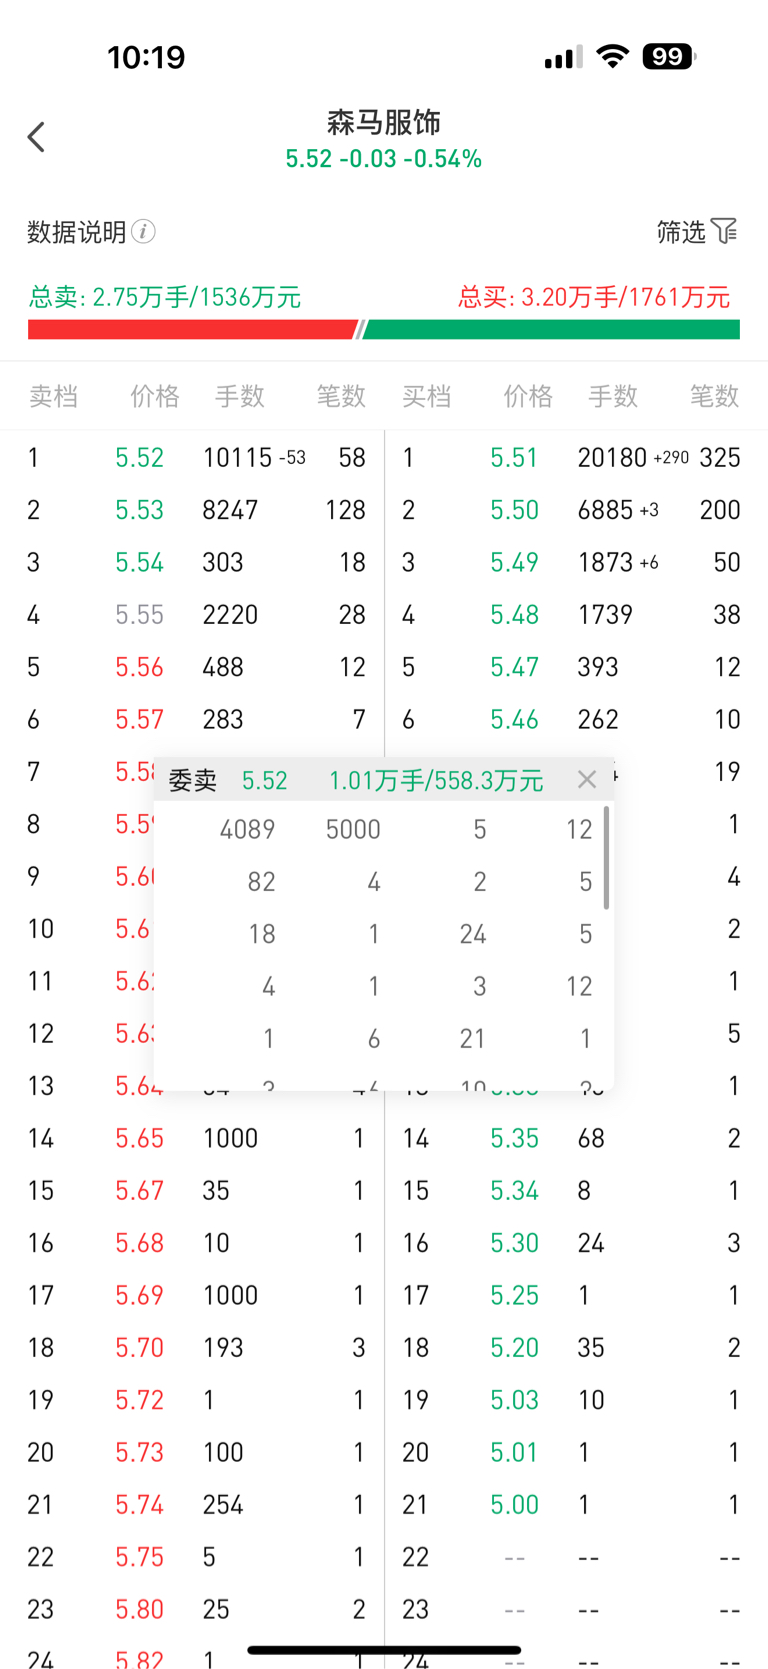
Task: Select buy level 4 price 5.48
Action: coord(514,614)
